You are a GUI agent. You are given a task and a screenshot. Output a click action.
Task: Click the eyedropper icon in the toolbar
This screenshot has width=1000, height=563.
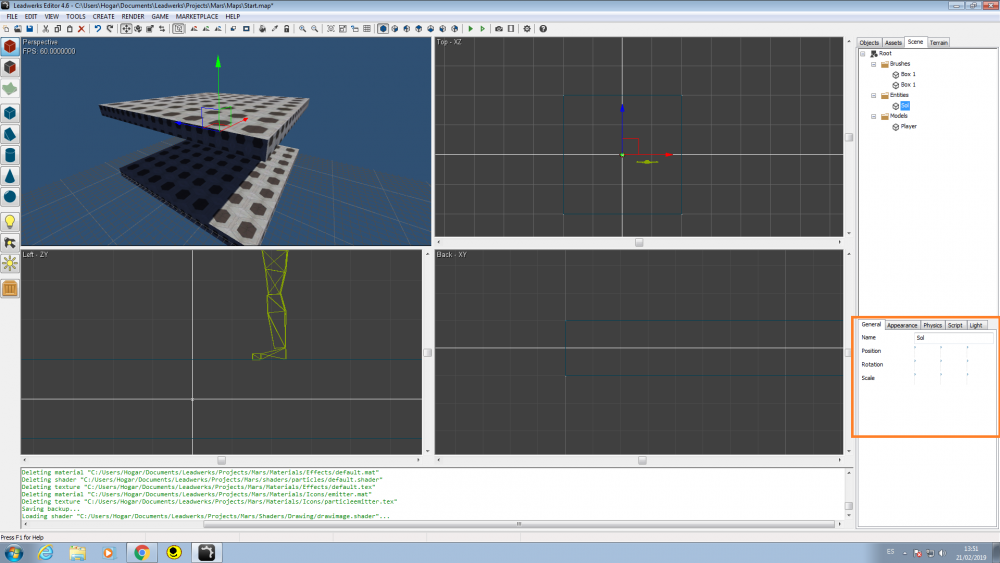pos(275,29)
